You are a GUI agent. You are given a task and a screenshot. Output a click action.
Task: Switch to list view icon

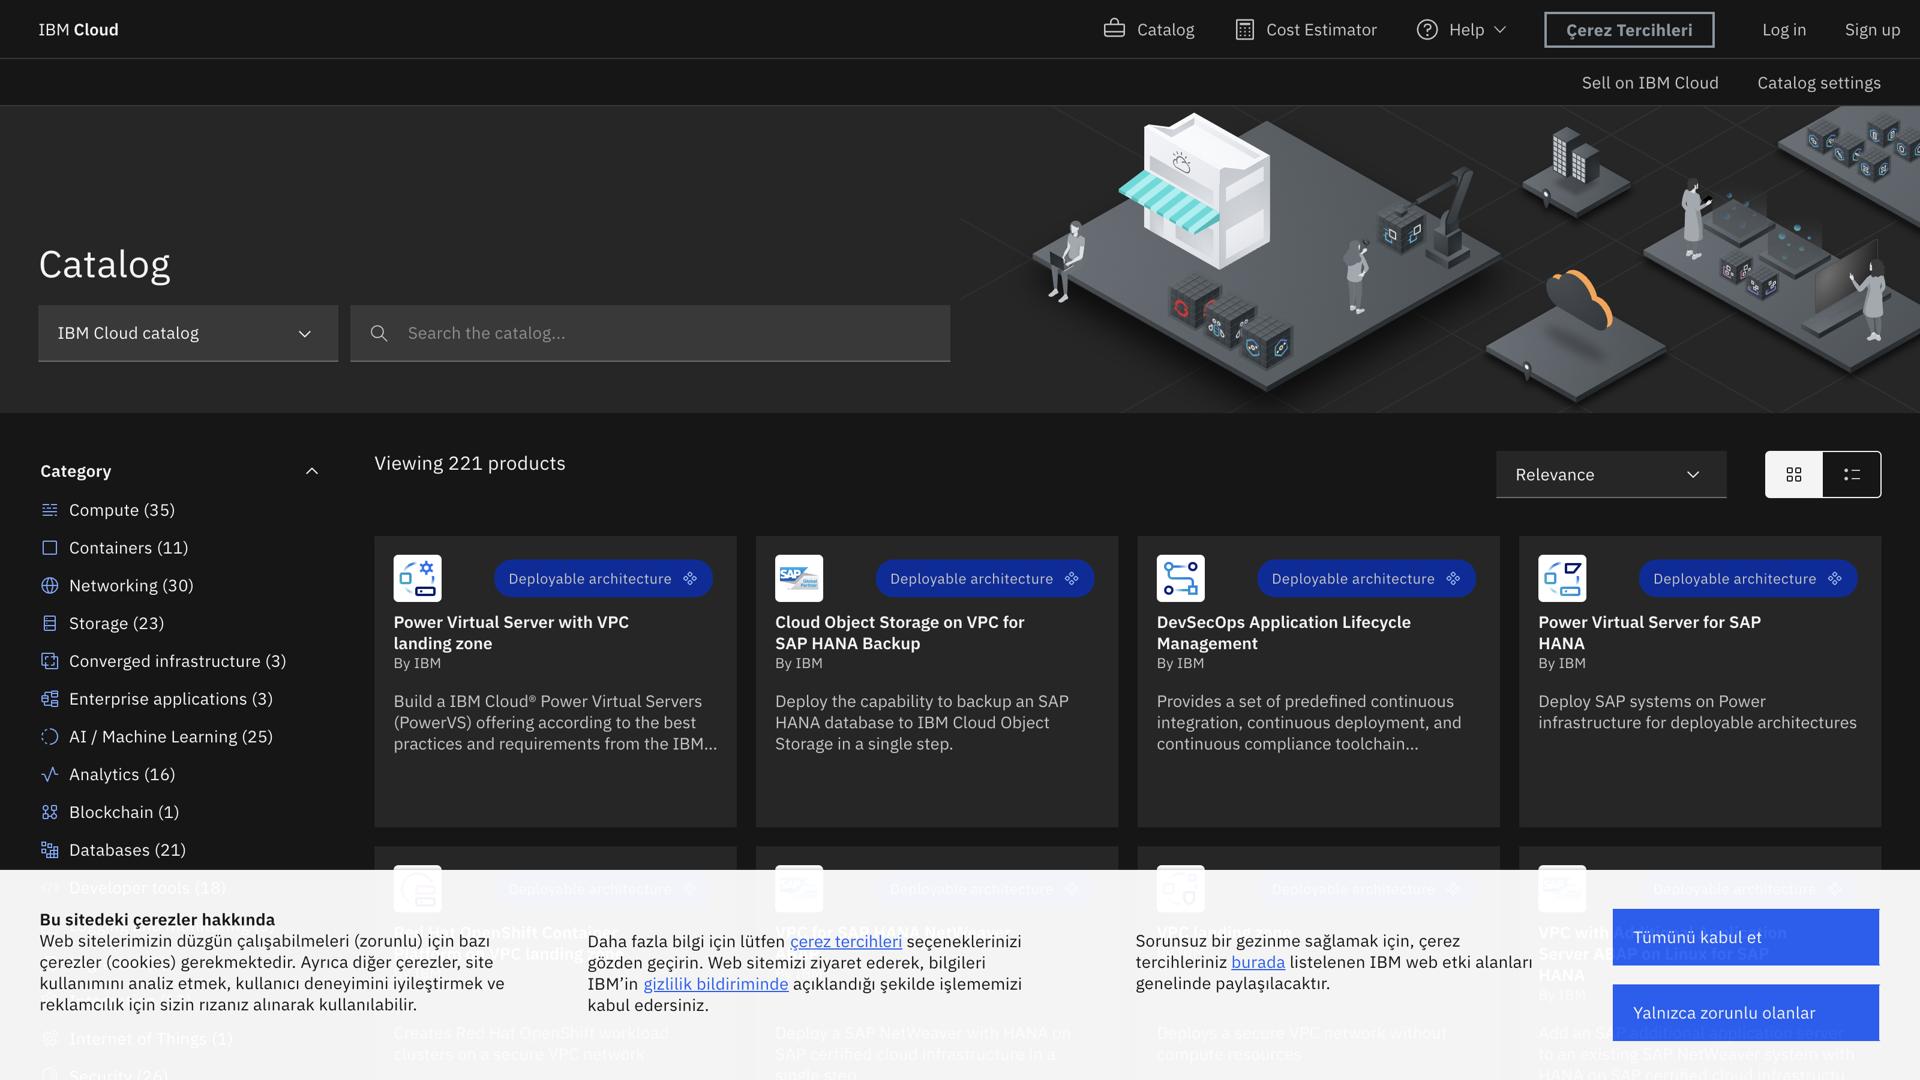tap(1852, 475)
